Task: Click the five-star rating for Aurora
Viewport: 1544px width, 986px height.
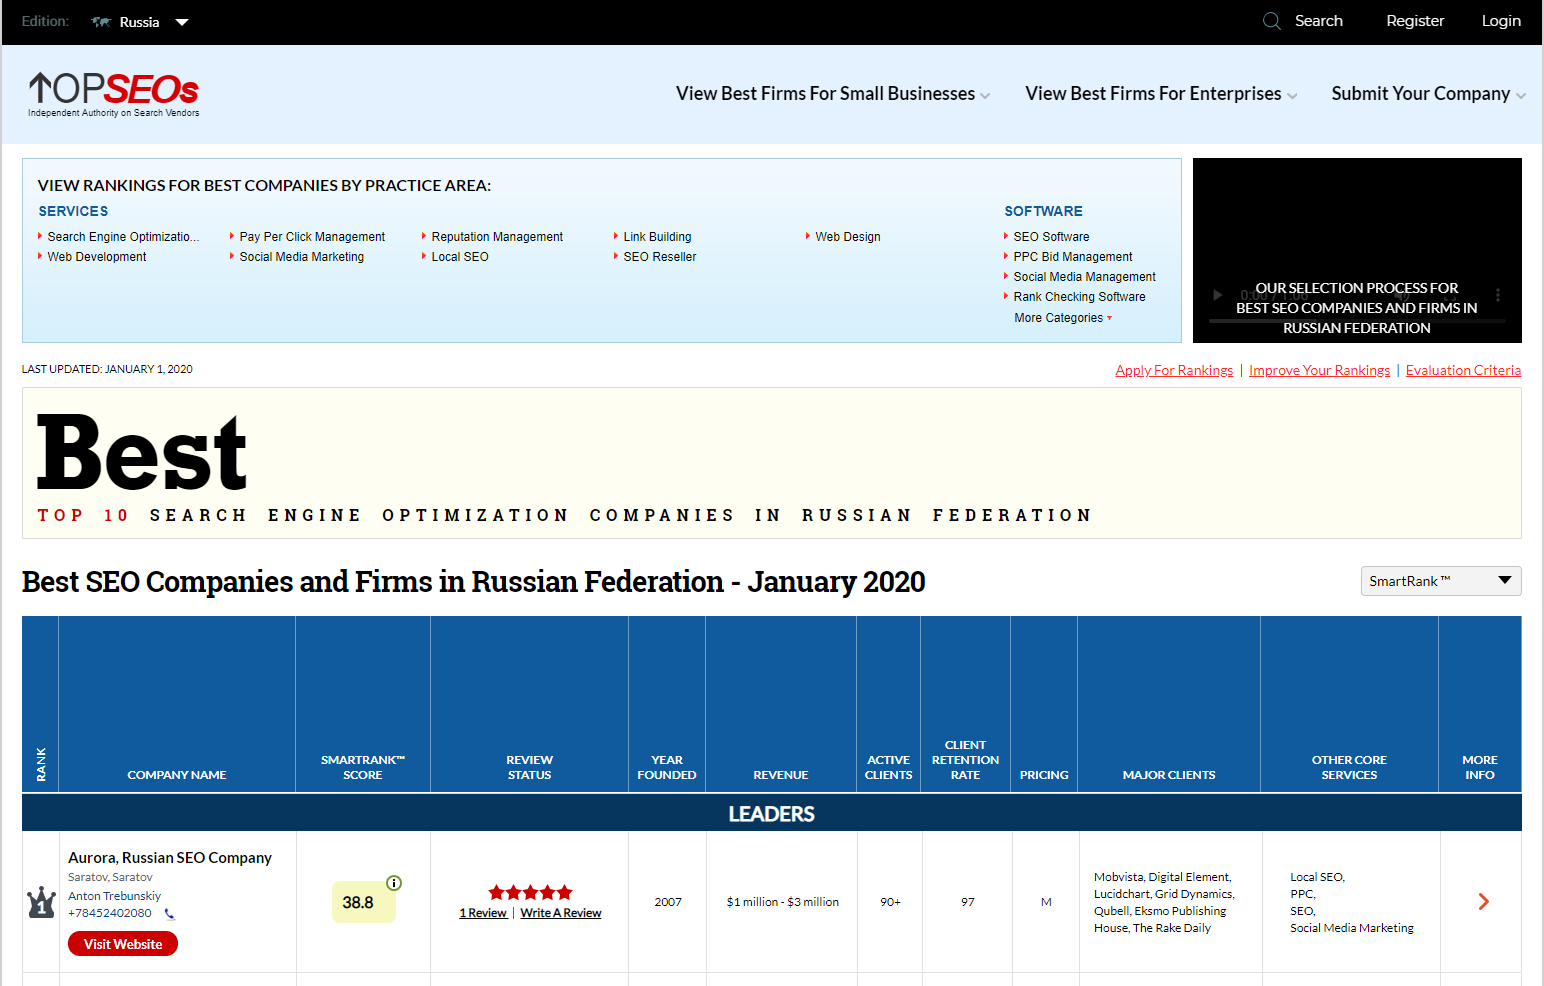Action: 530,892
